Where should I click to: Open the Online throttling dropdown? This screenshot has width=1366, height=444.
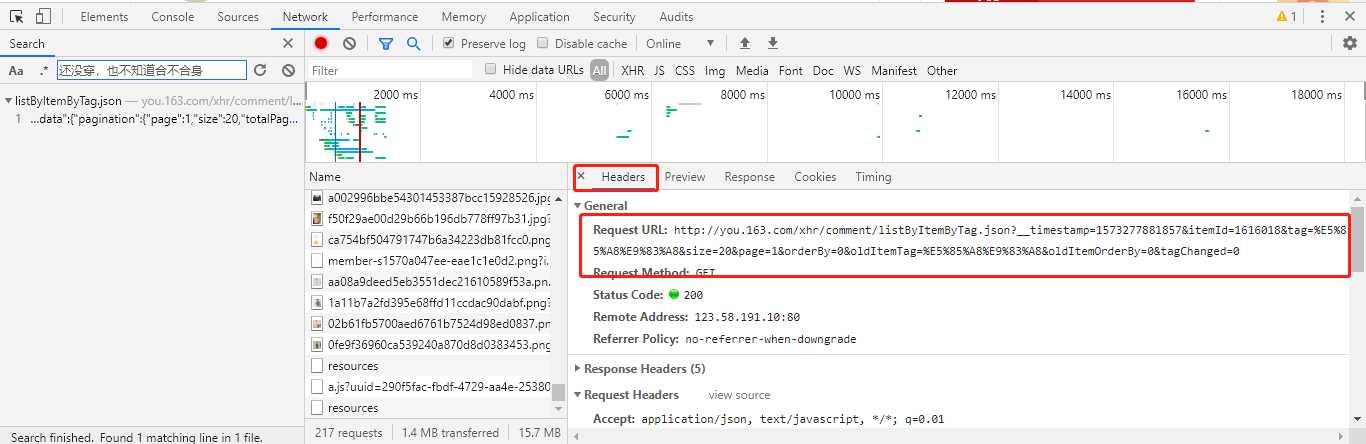point(680,43)
